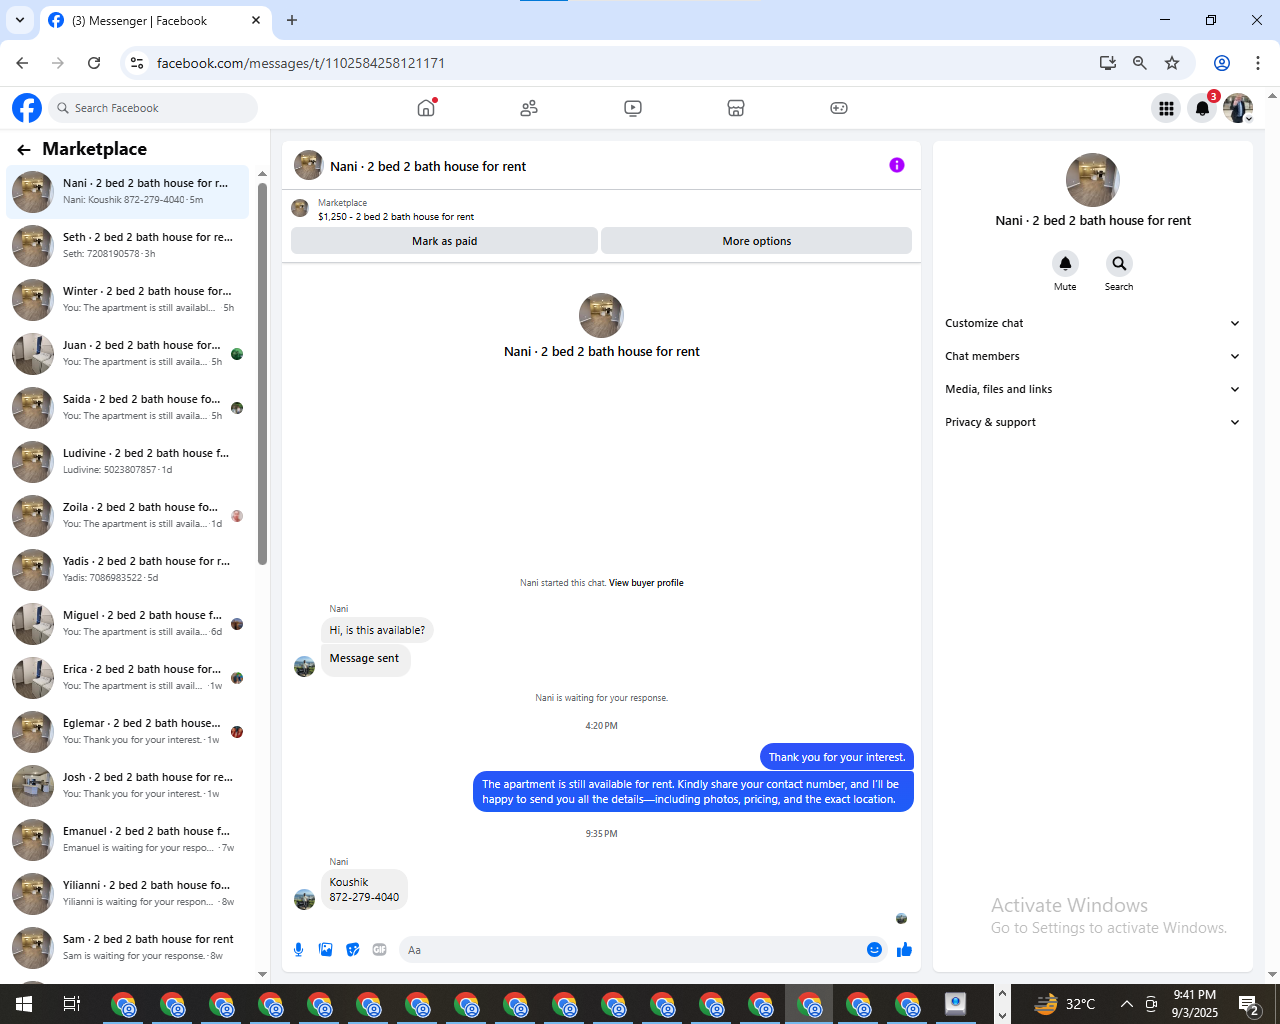The width and height of the screenshot is (1280, 1024).
Task: Expand the Customize chat section
Action: pos(1093,323)
